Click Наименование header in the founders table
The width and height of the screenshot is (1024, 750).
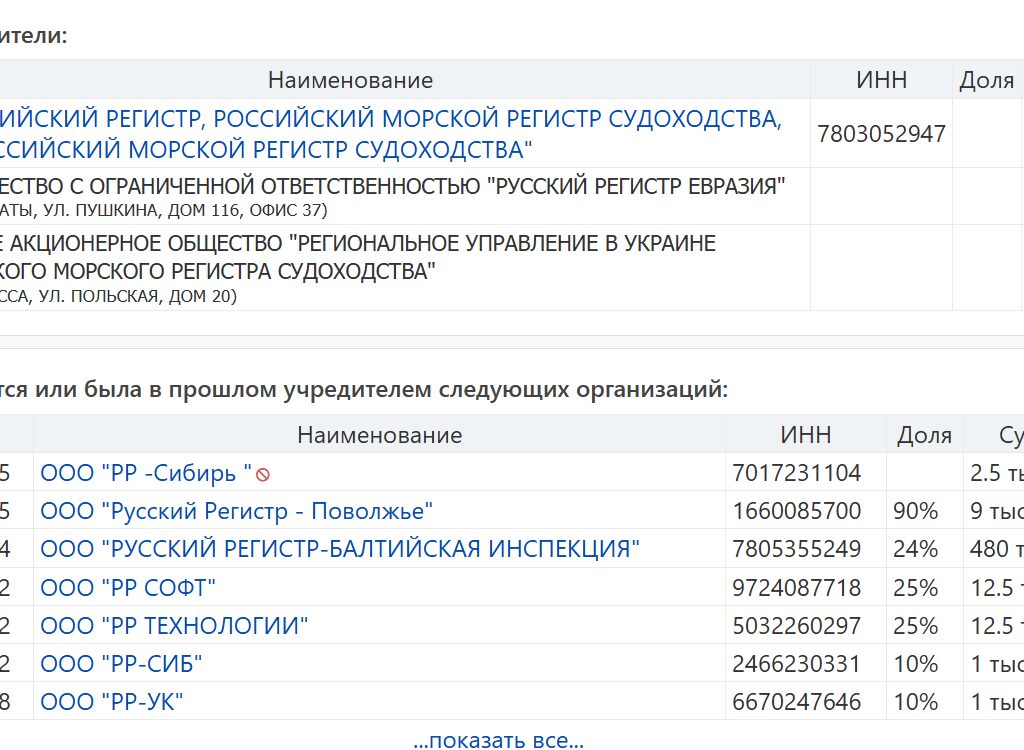350,80
